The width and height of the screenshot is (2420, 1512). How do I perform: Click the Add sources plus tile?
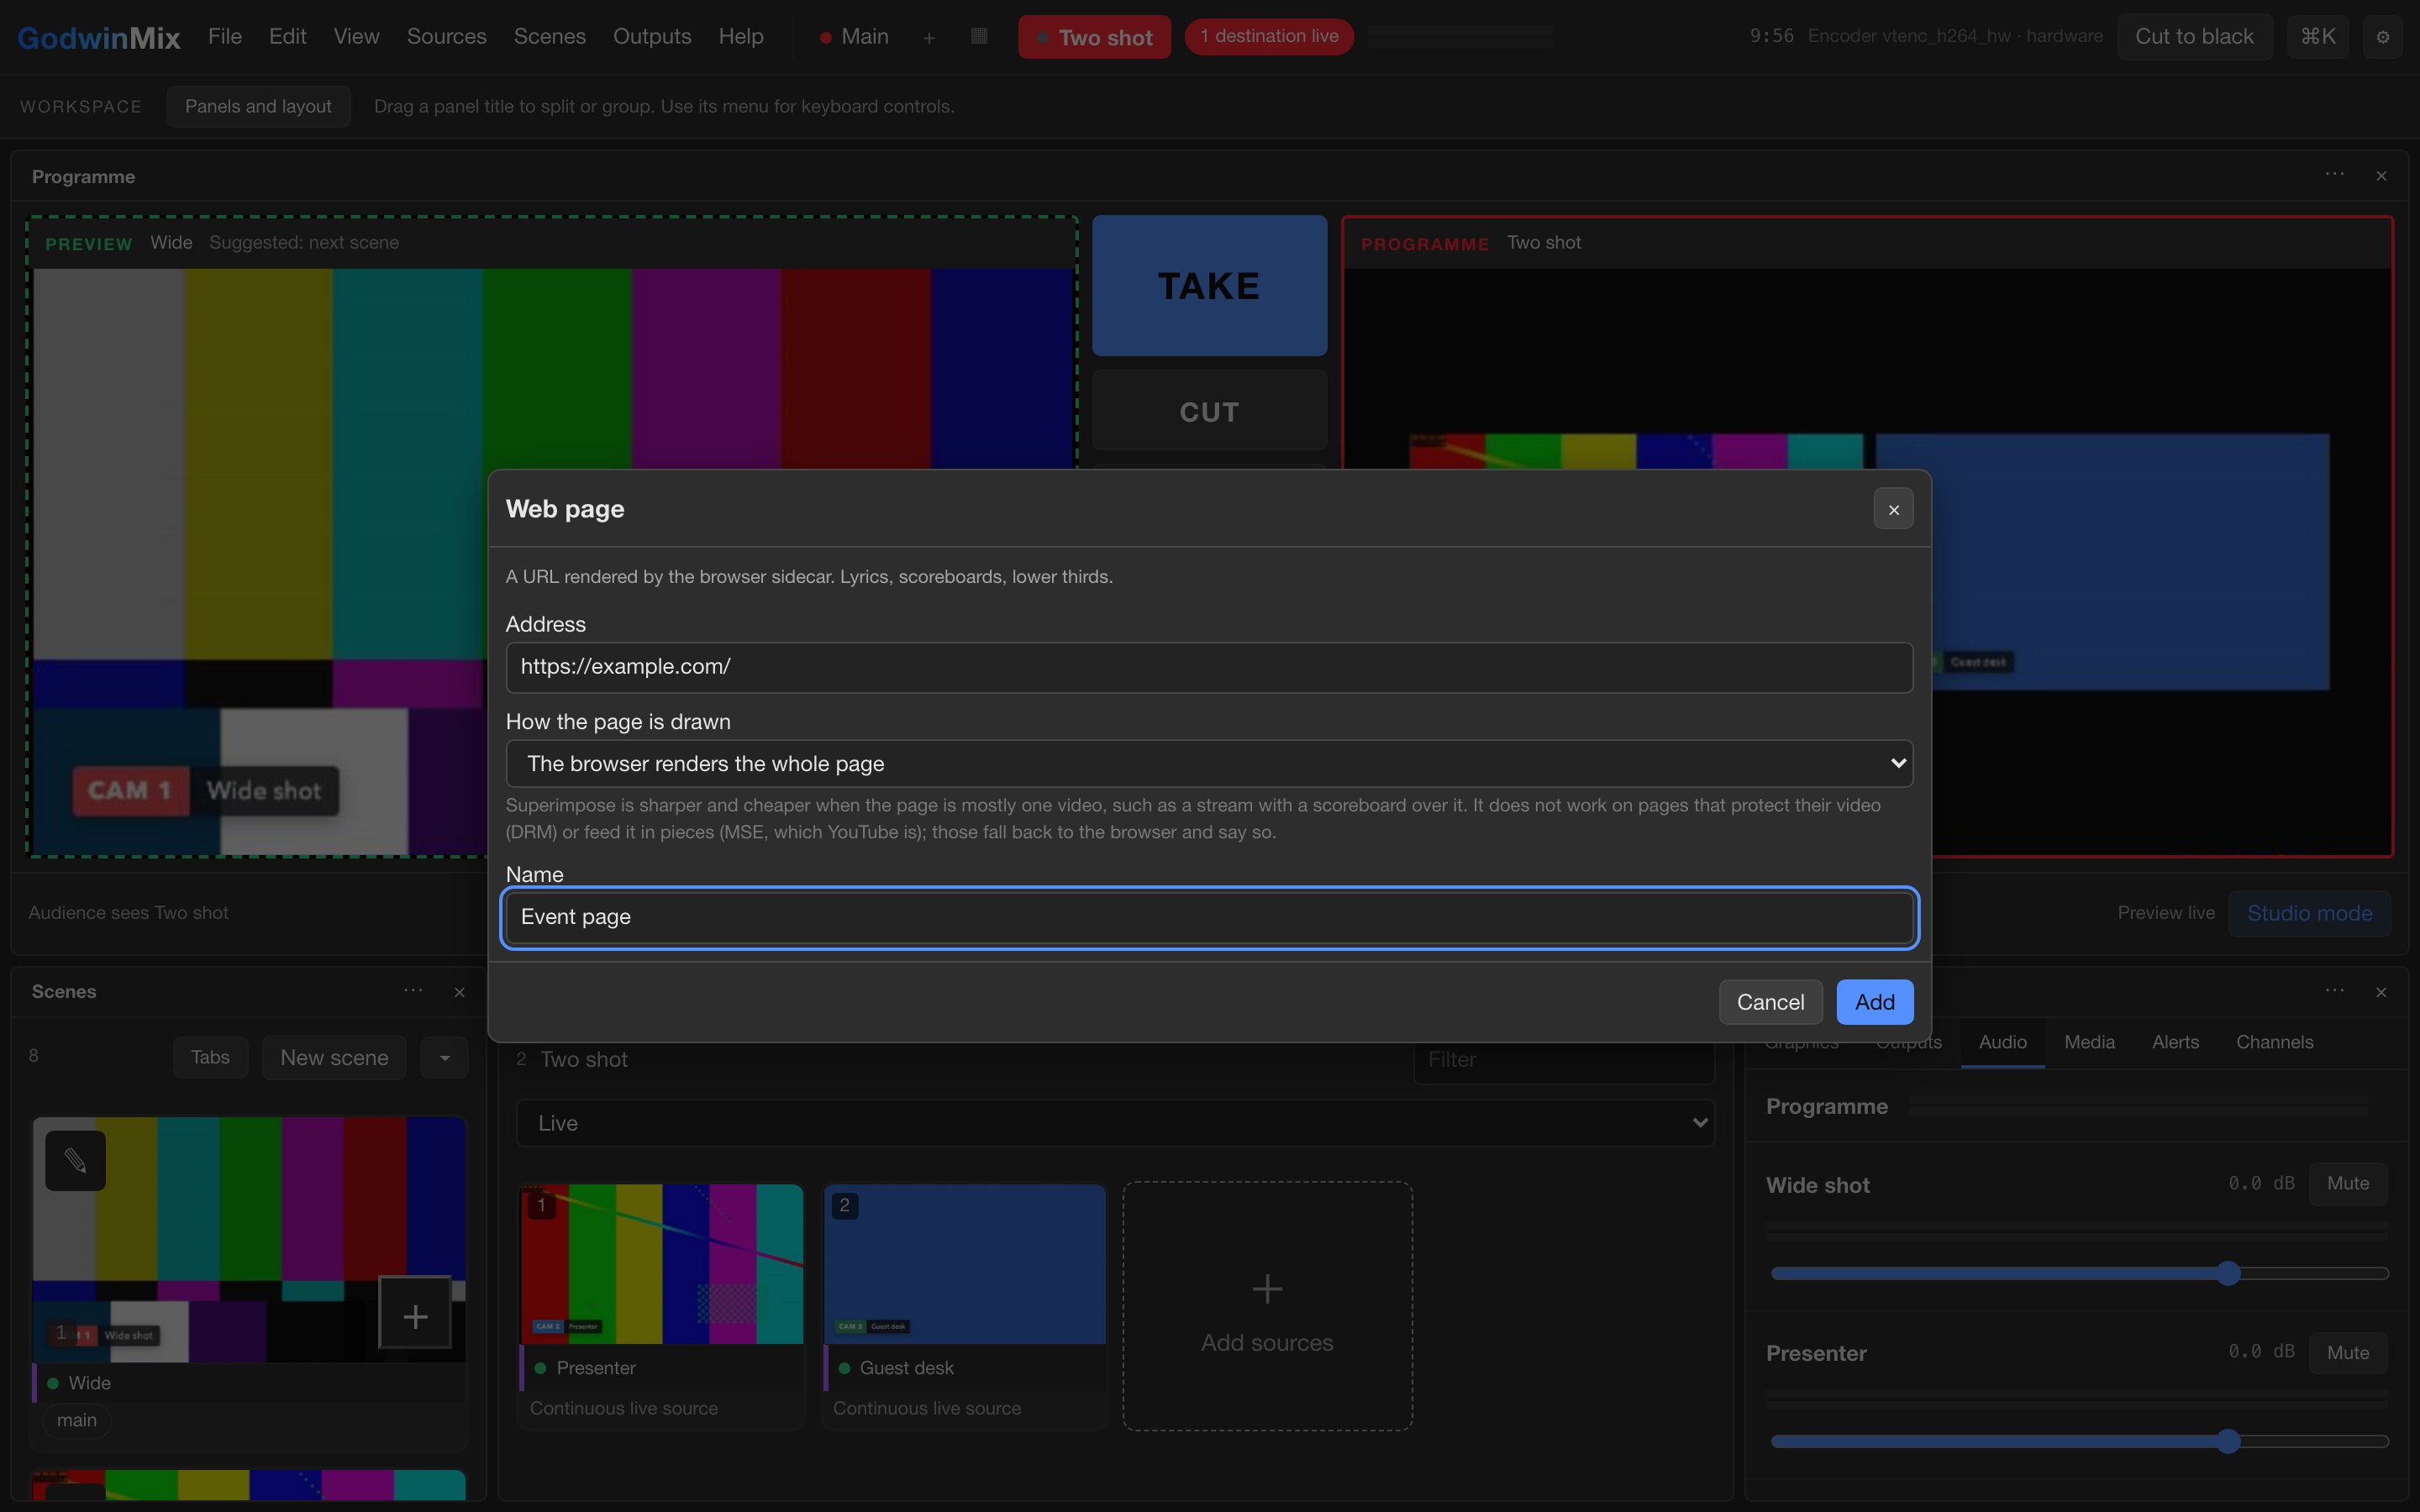point(1267,1306)
